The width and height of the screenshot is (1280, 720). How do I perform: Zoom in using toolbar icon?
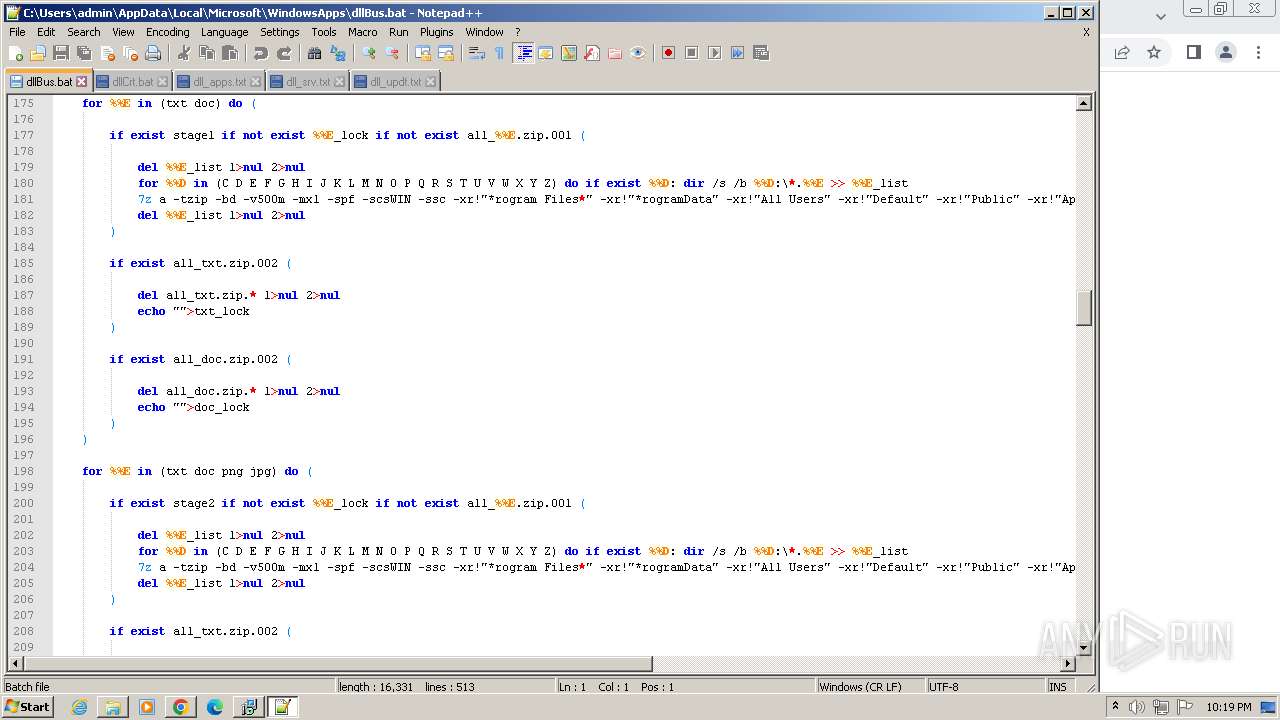coord(368,53)
